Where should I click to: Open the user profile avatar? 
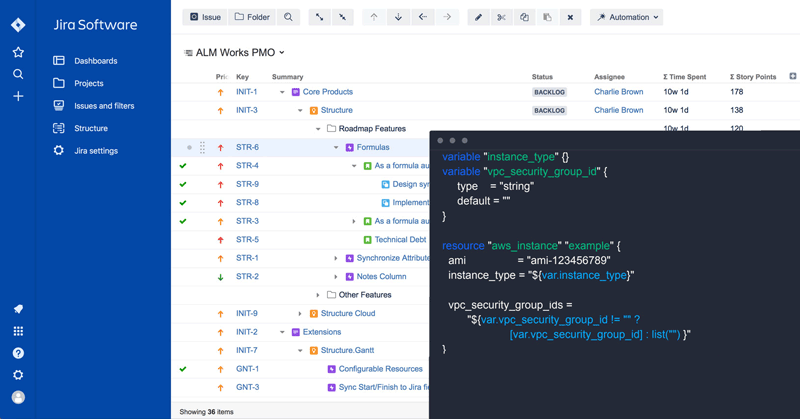coord(18,397)
